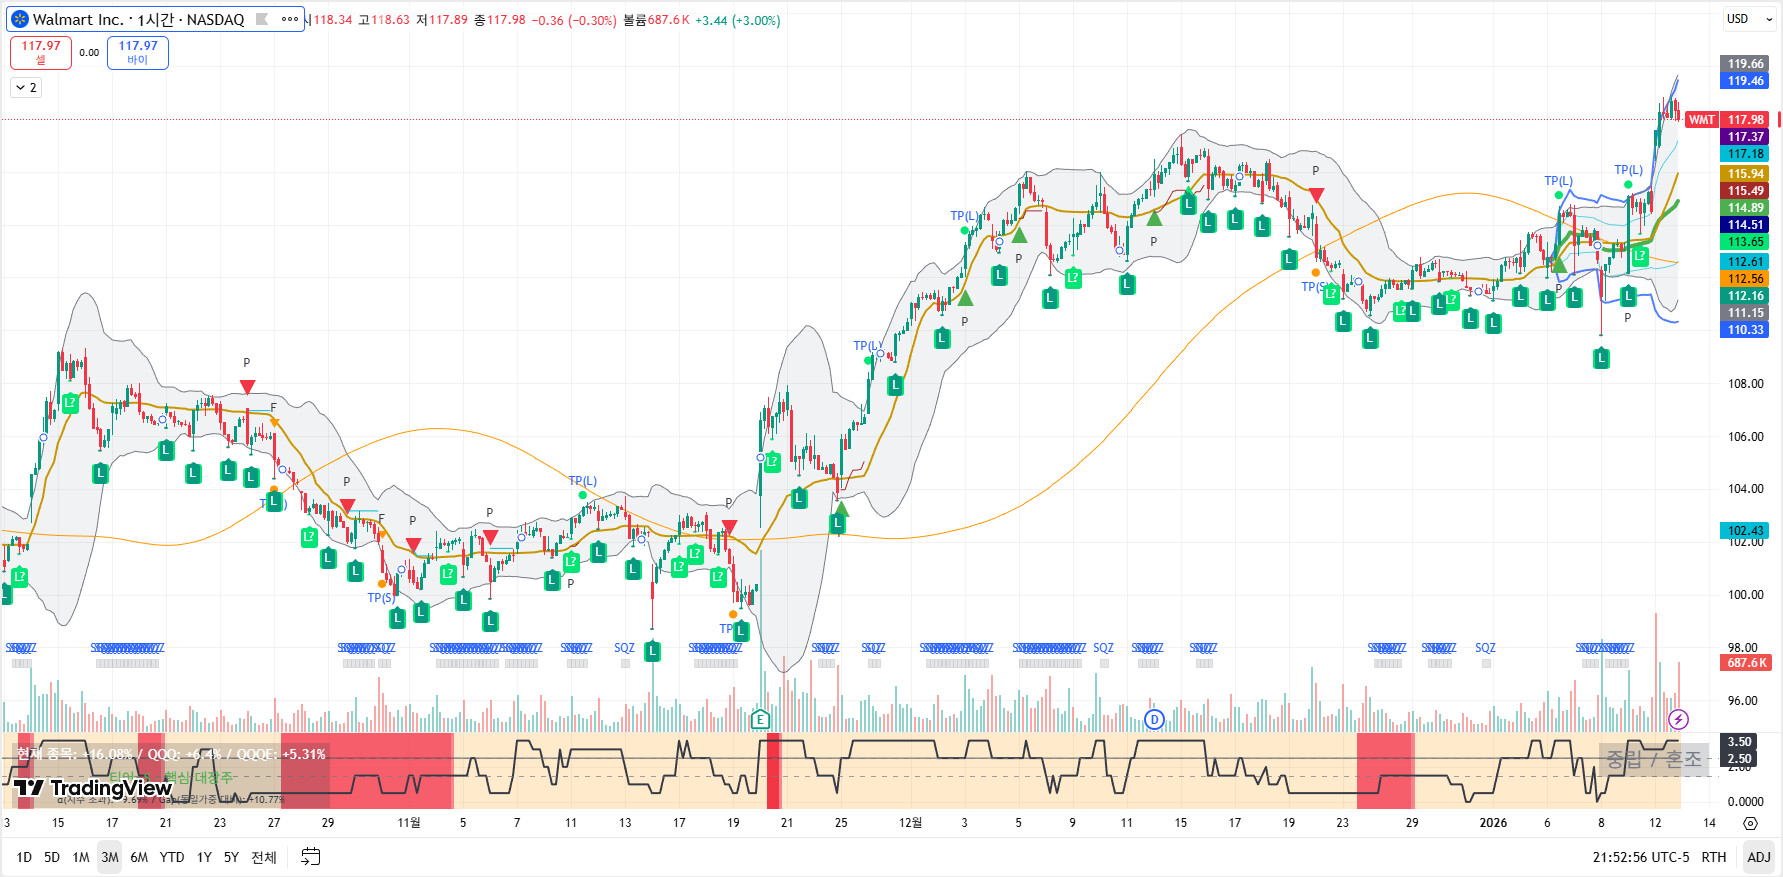
Task: Click the 2026 year label on time axis
Action: [1493, 823]
